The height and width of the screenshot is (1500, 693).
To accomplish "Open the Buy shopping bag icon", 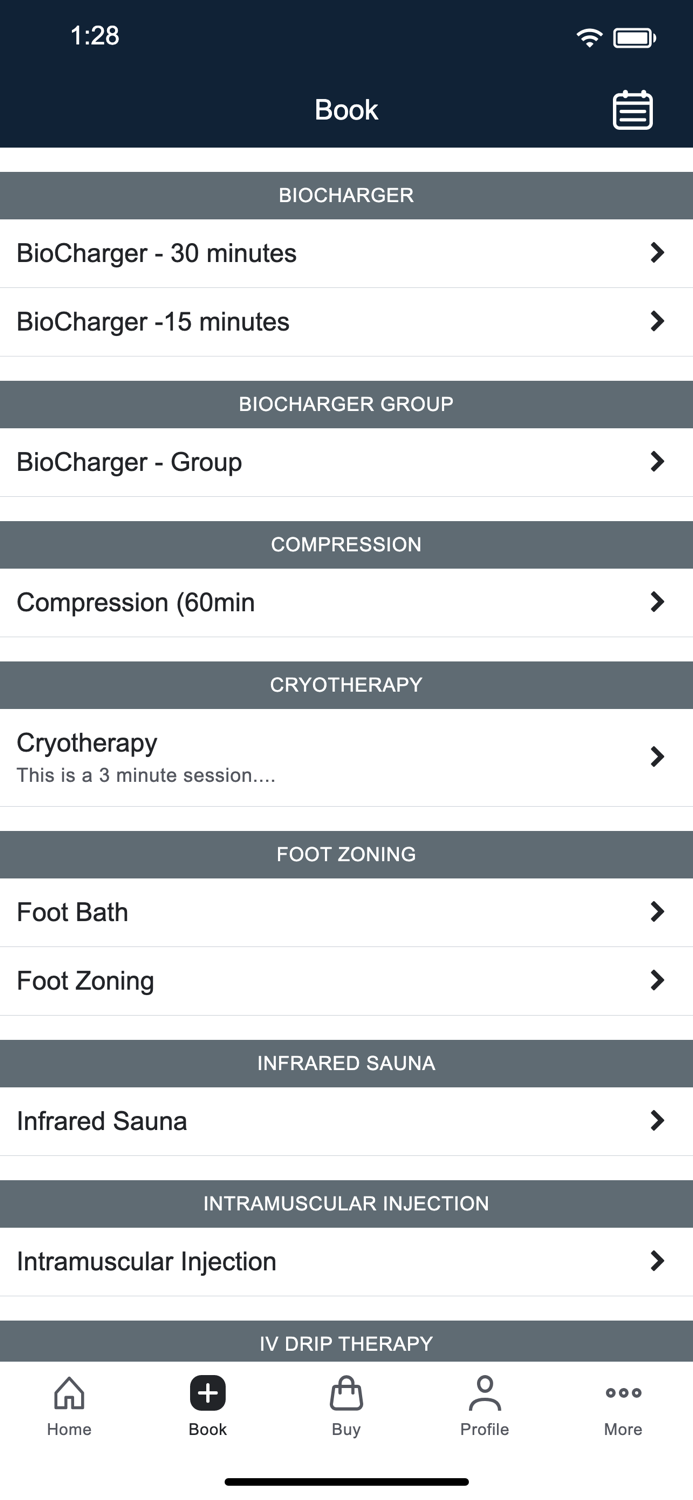I will (x=346, y=1393).
